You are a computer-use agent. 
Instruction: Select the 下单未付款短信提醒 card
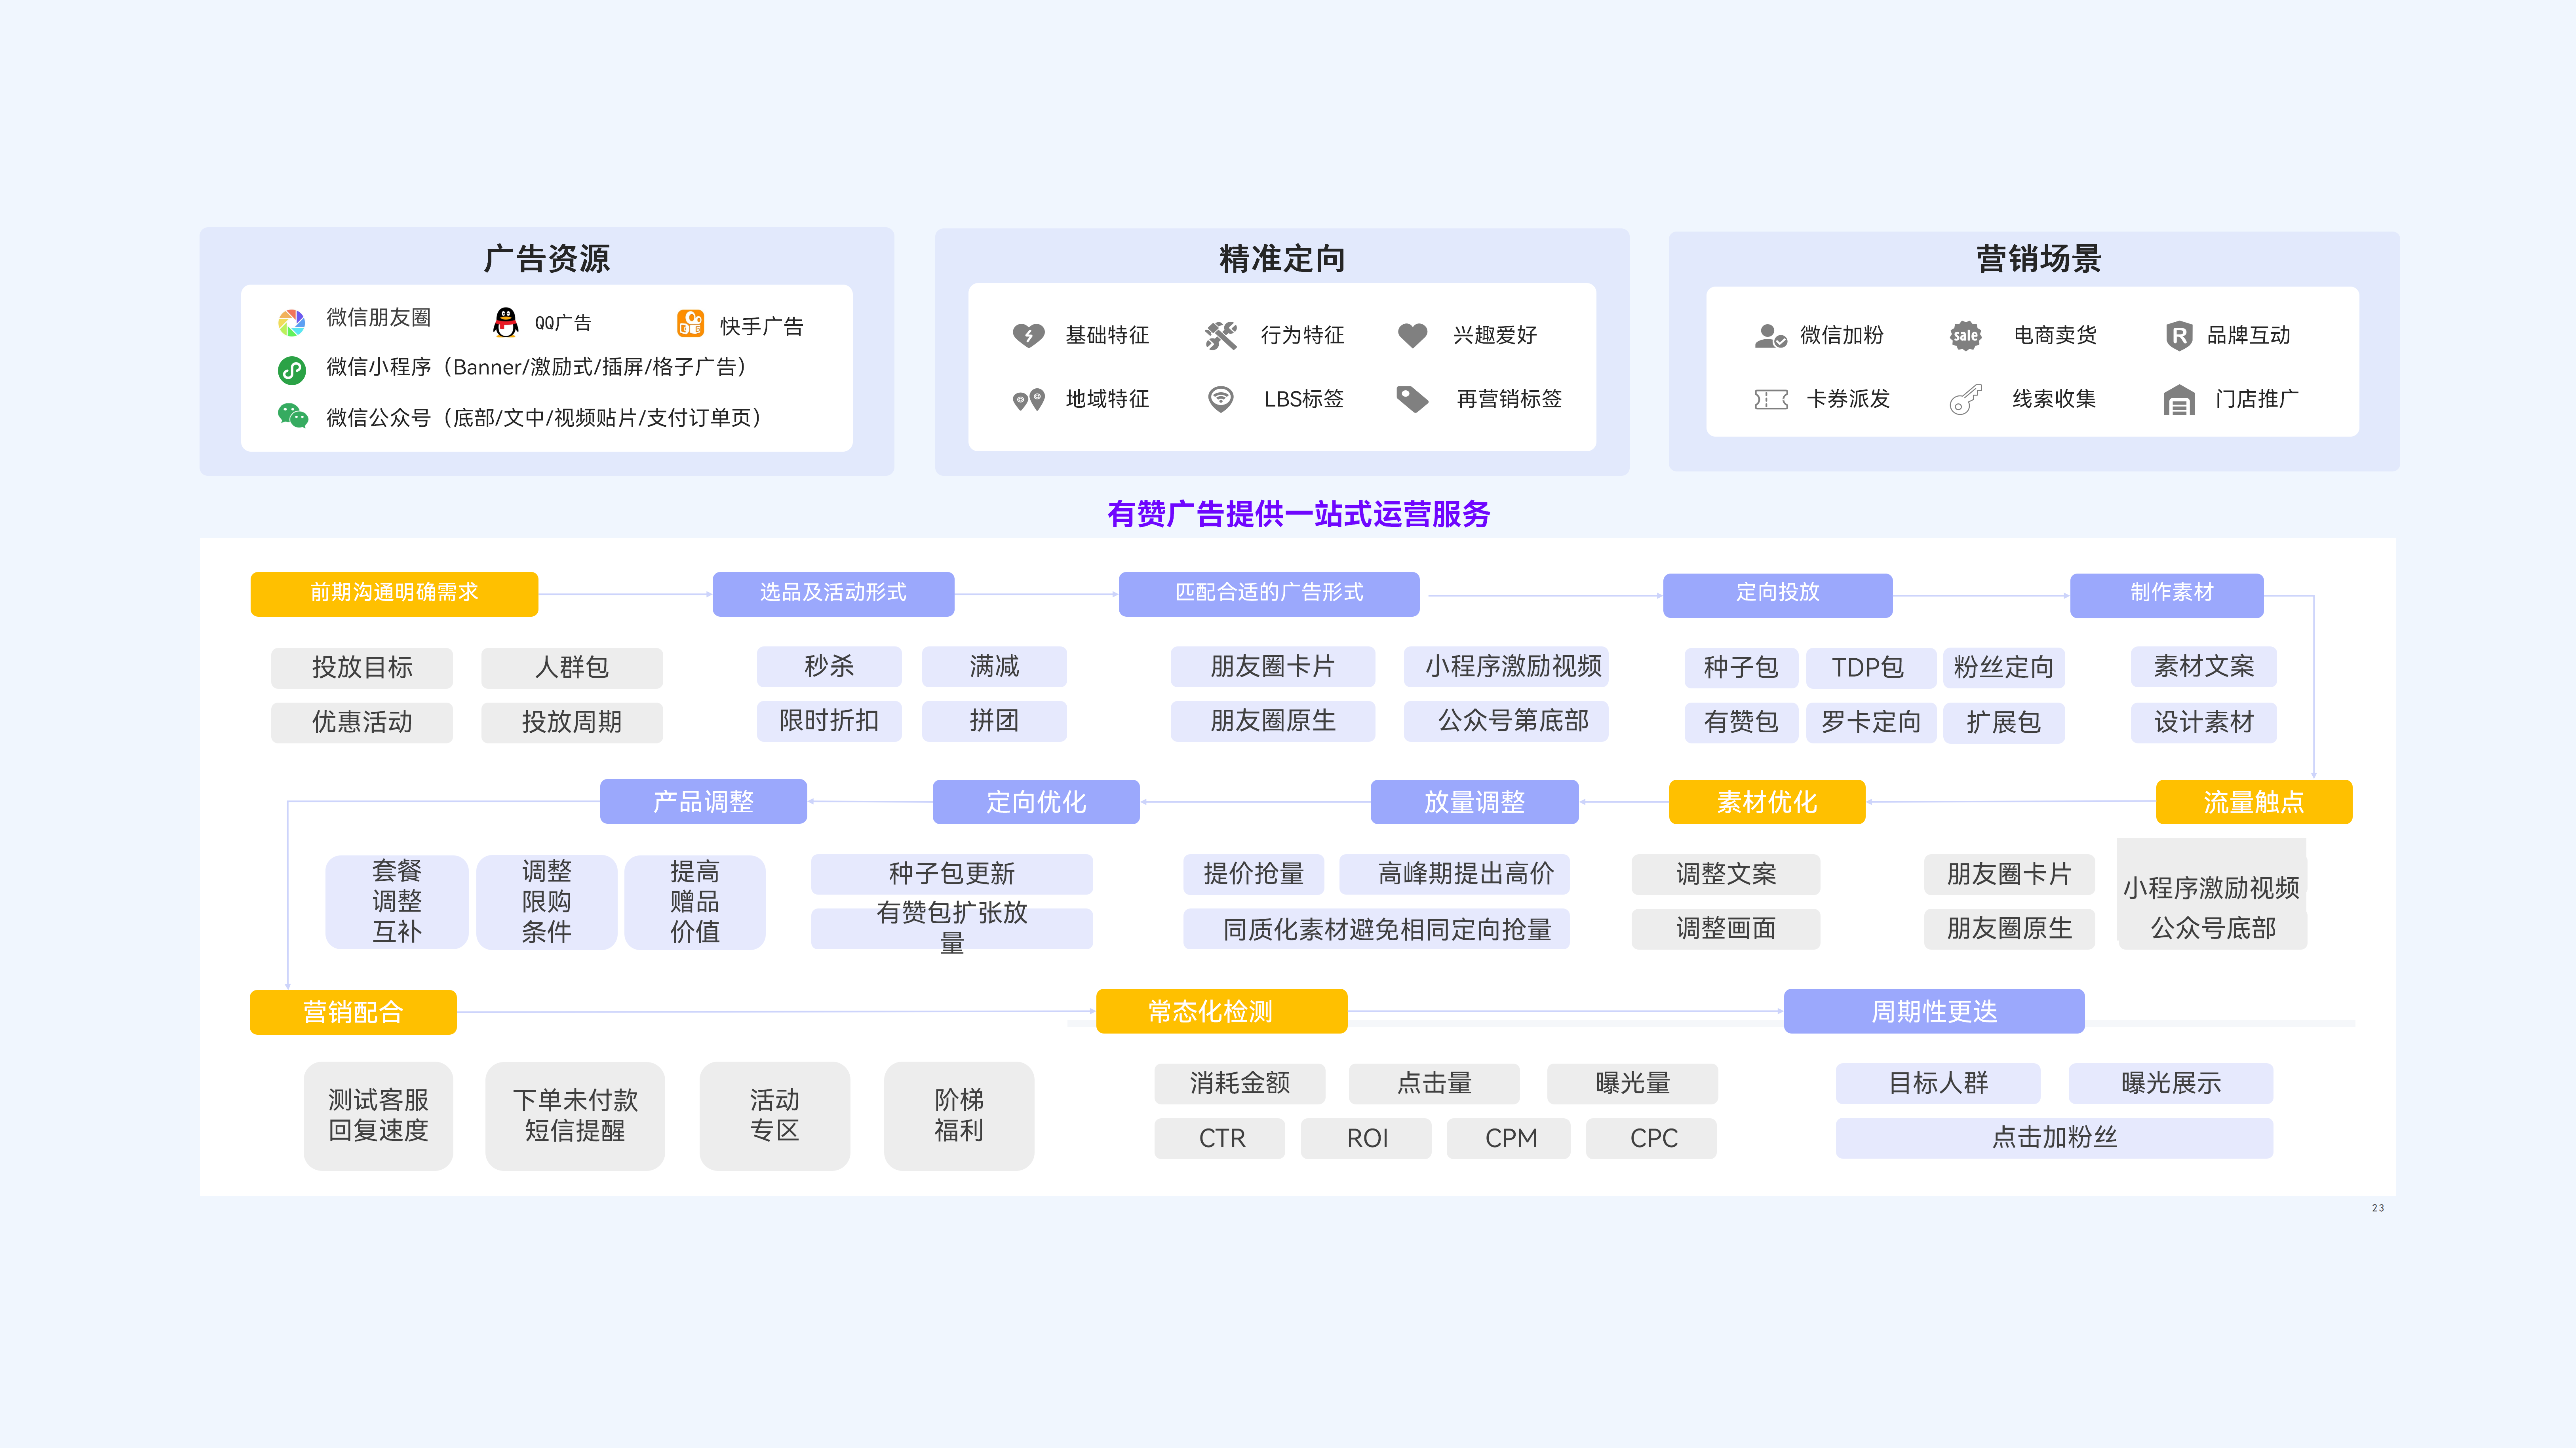point(575,1116)
